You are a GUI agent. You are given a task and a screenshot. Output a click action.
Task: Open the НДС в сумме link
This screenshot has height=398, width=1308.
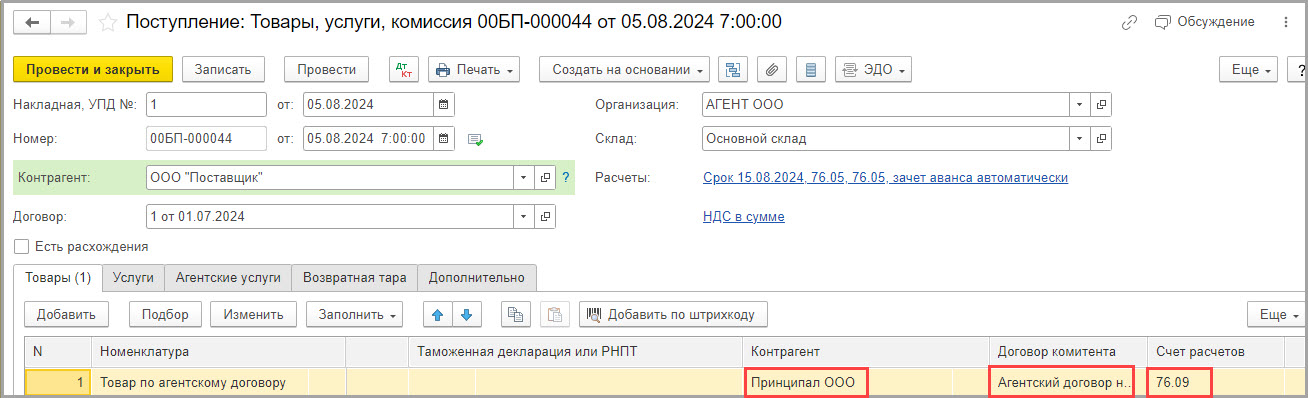(x=744, y=216)
